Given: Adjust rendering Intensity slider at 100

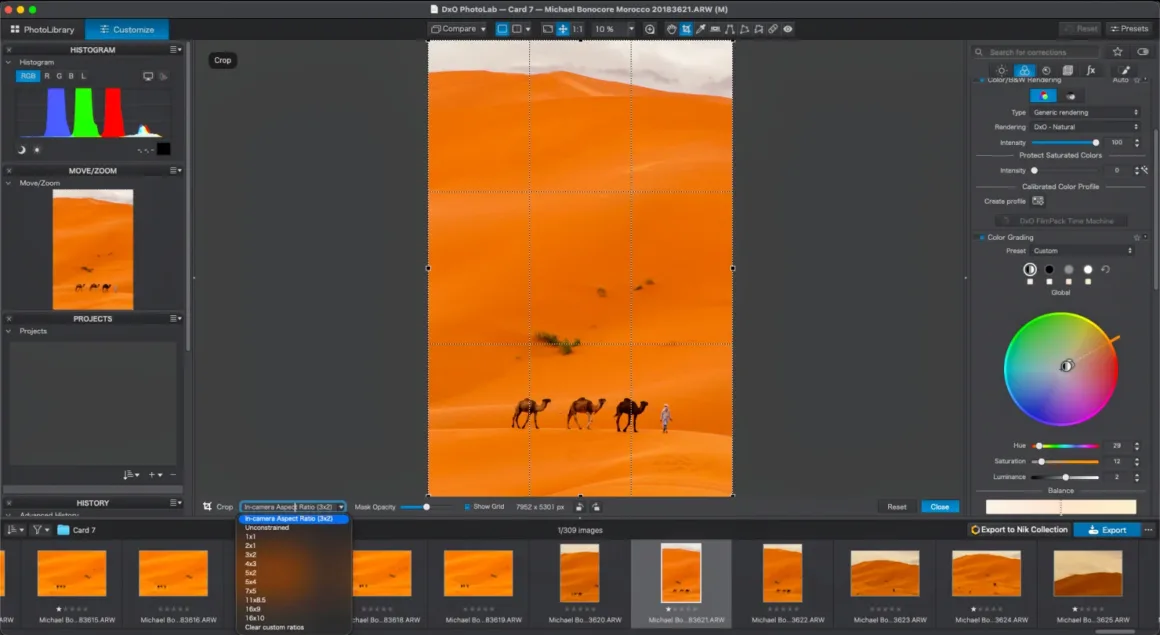Looking at the screenshot, I should click(1096, 142).
